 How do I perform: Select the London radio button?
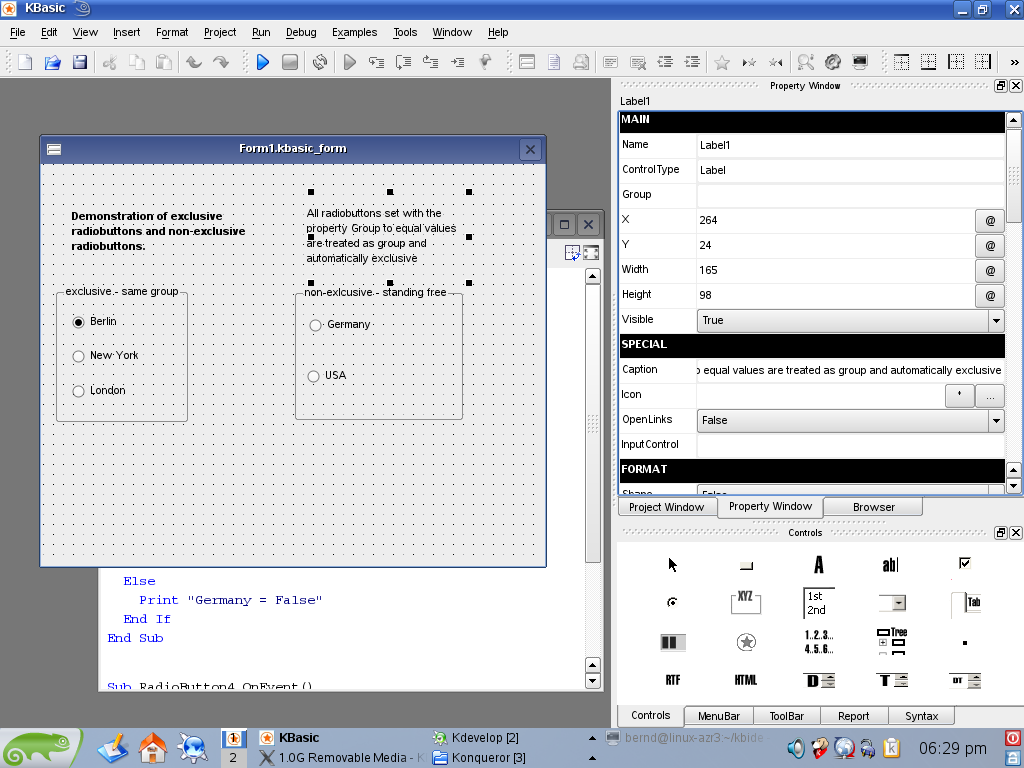coord(78,391)
